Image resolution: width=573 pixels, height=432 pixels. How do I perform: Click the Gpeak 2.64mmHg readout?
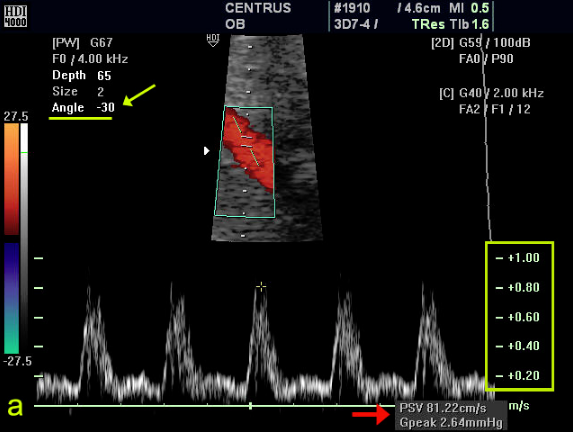click(x=451, y=422)
